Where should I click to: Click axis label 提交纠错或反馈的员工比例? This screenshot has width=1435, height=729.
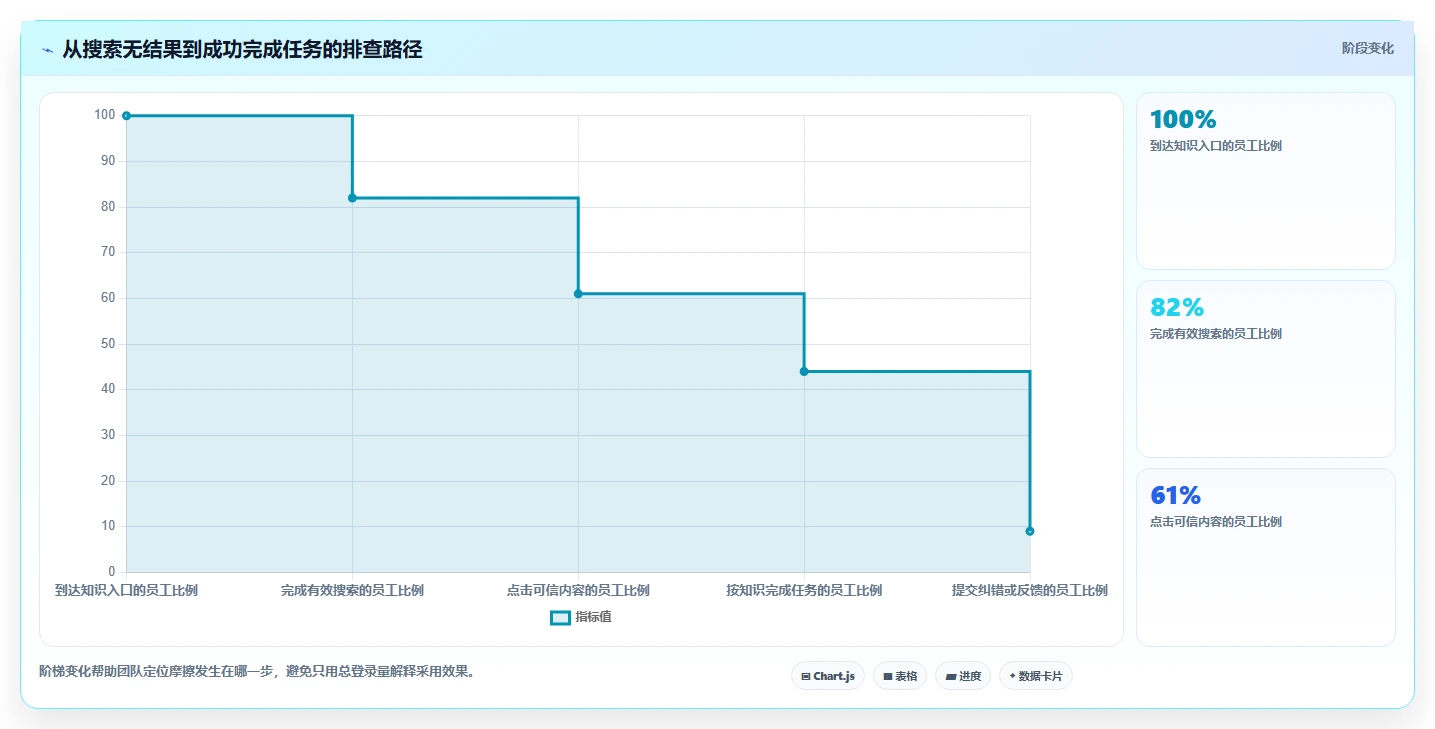tap(1030, 590)
